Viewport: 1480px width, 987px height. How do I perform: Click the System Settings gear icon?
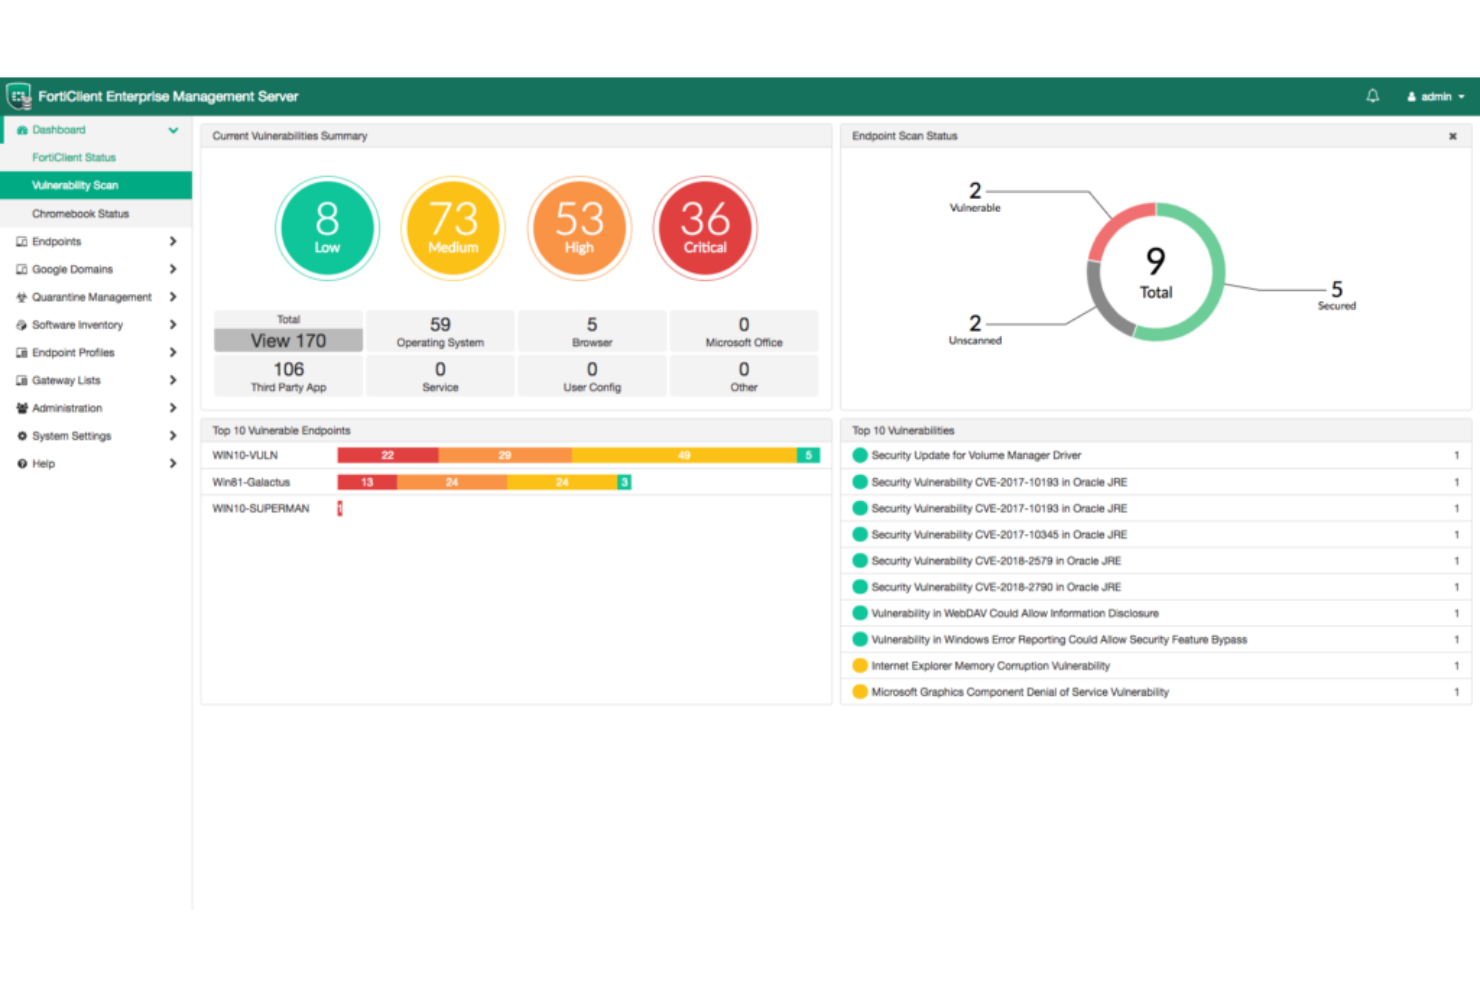tap(22, 436)
